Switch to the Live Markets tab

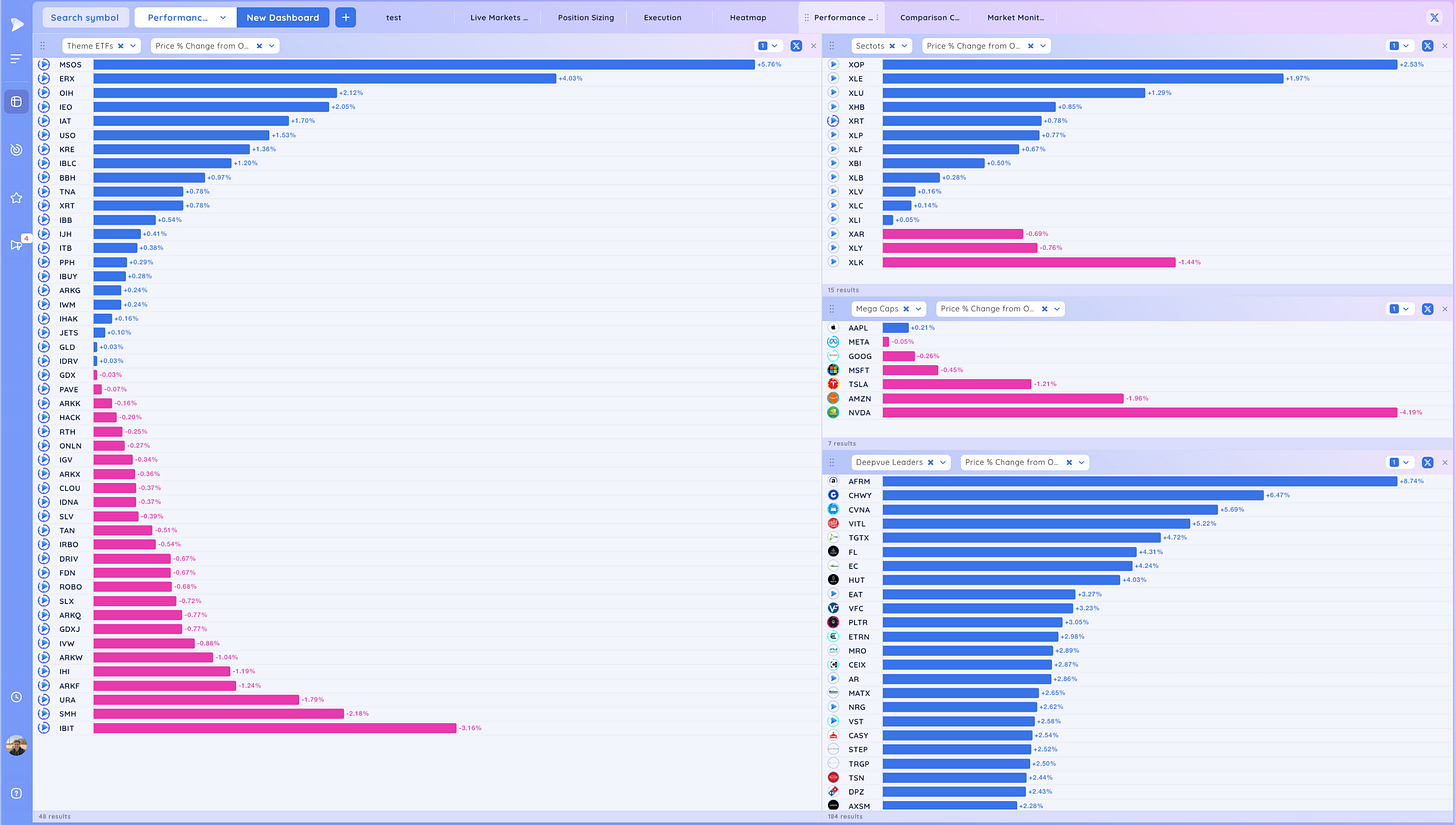(x=499, y=17)
